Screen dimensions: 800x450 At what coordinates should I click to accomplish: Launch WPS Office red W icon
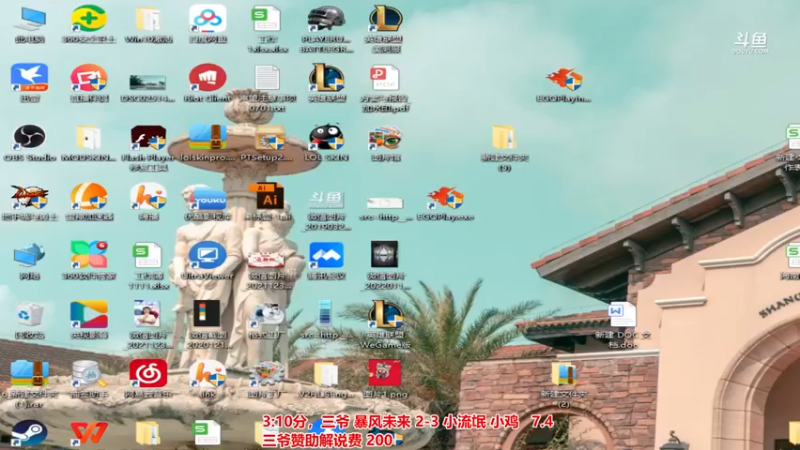(89, 433)
